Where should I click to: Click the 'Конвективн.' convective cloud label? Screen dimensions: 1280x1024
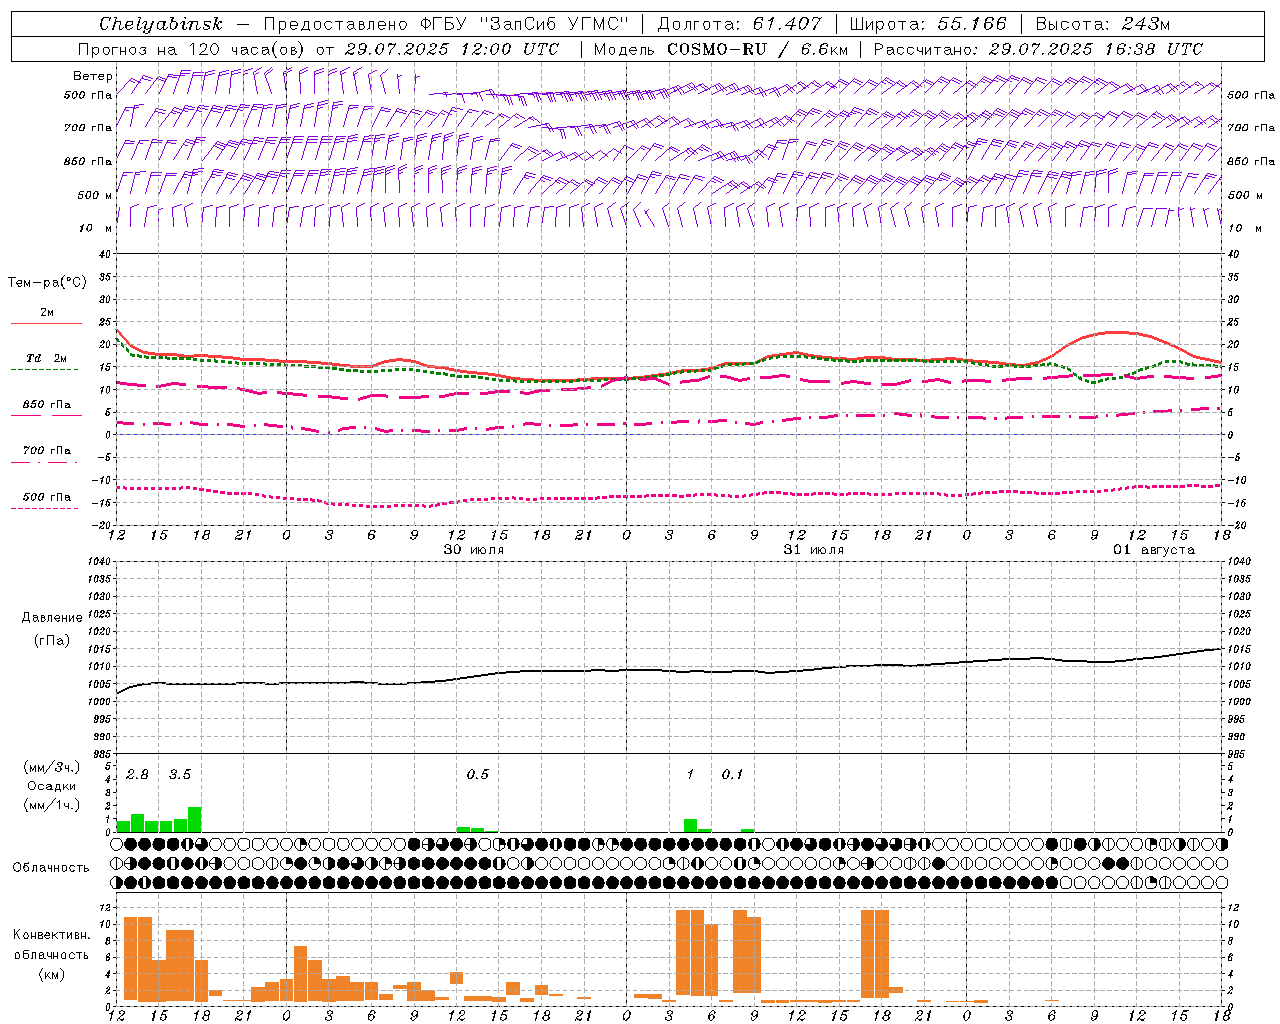(x=51, y=935)
